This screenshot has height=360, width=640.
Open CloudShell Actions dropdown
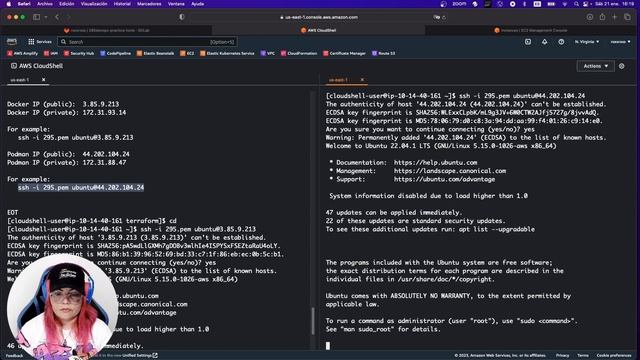[596, 66]
